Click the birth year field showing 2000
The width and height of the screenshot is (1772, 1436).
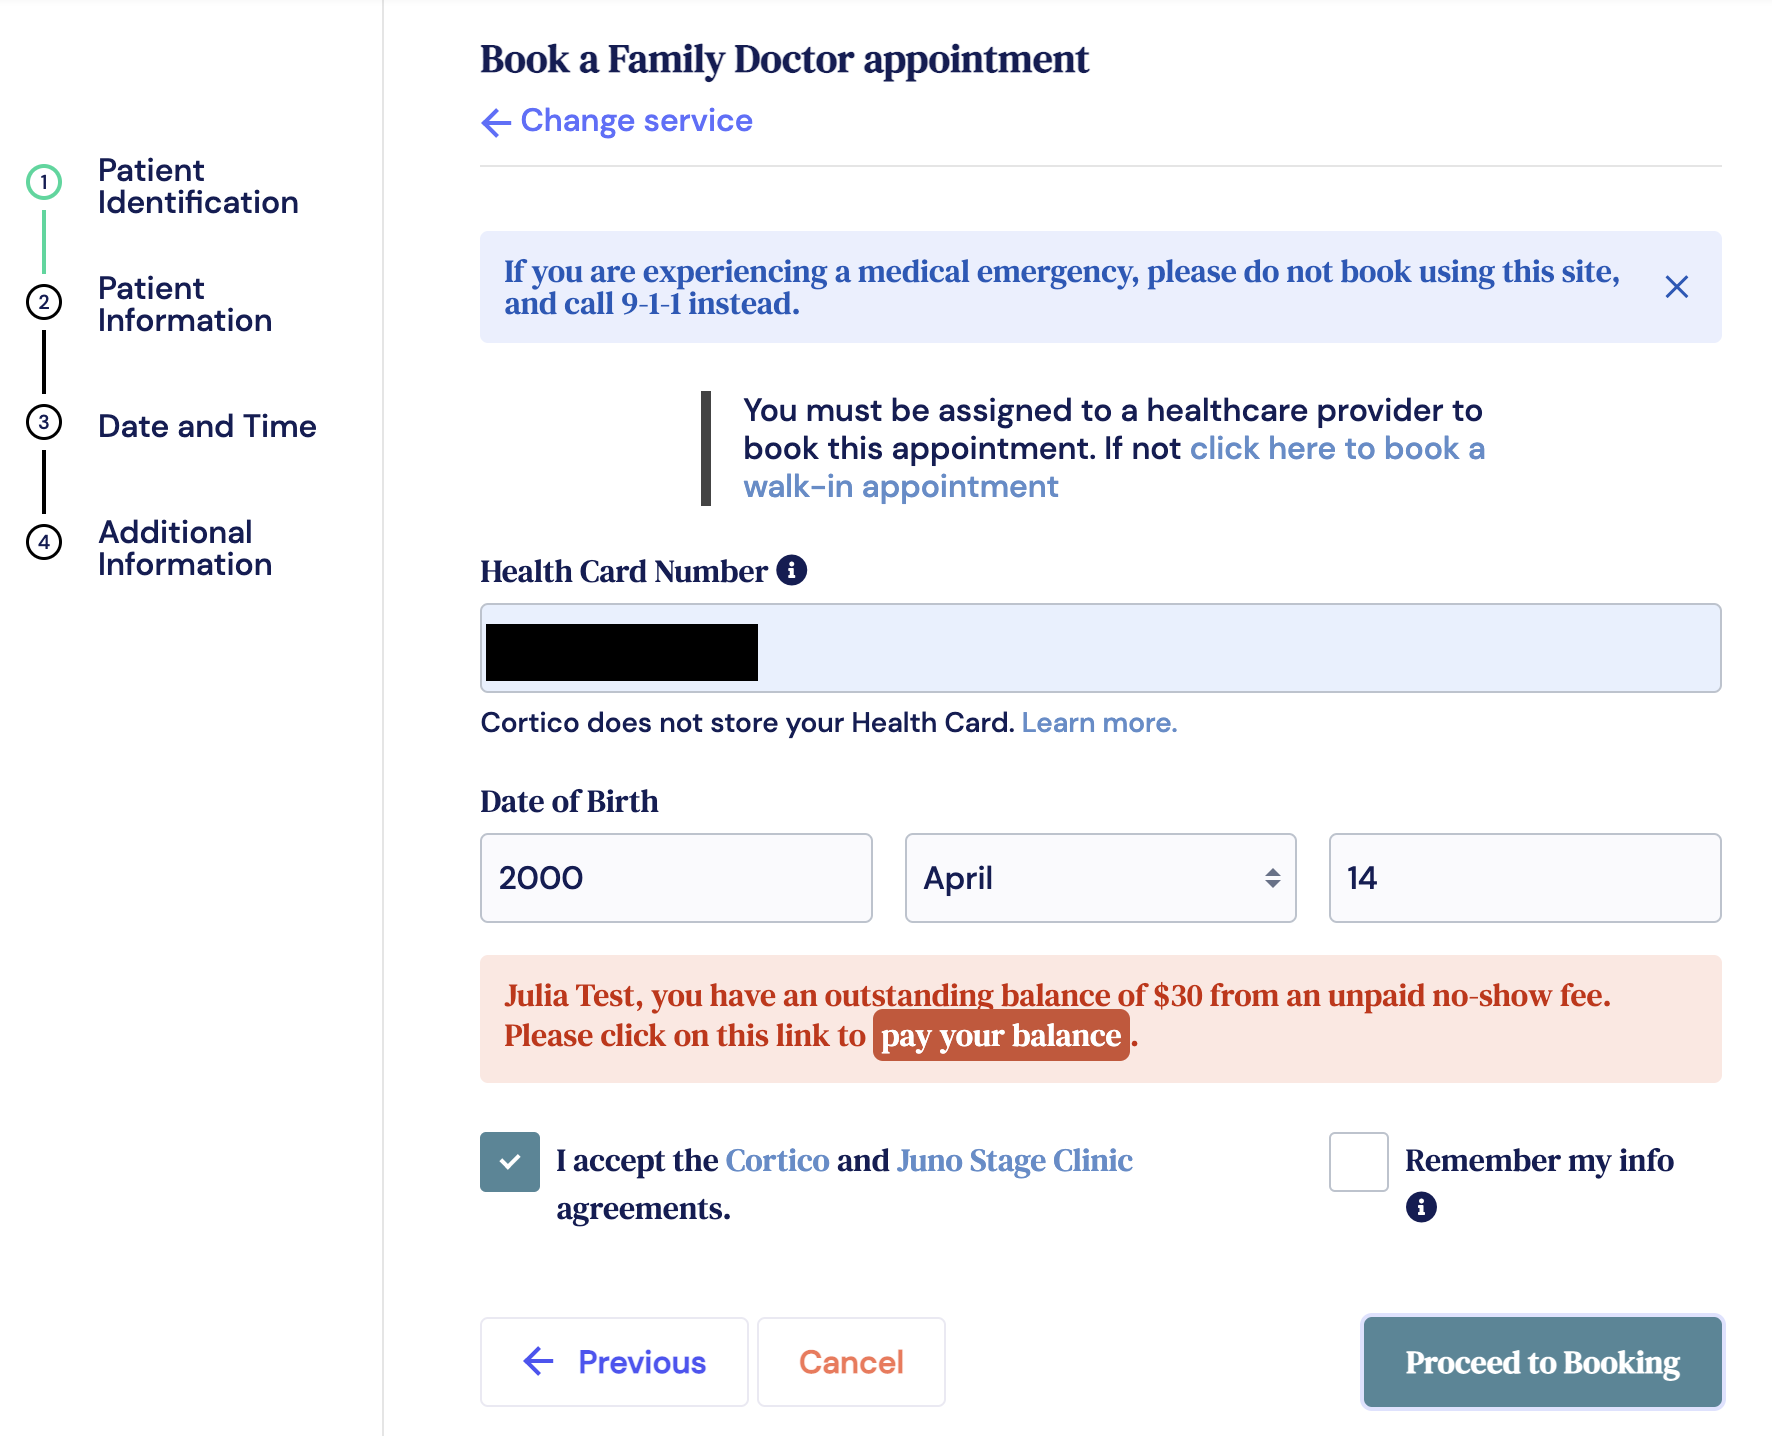point(676,878)
